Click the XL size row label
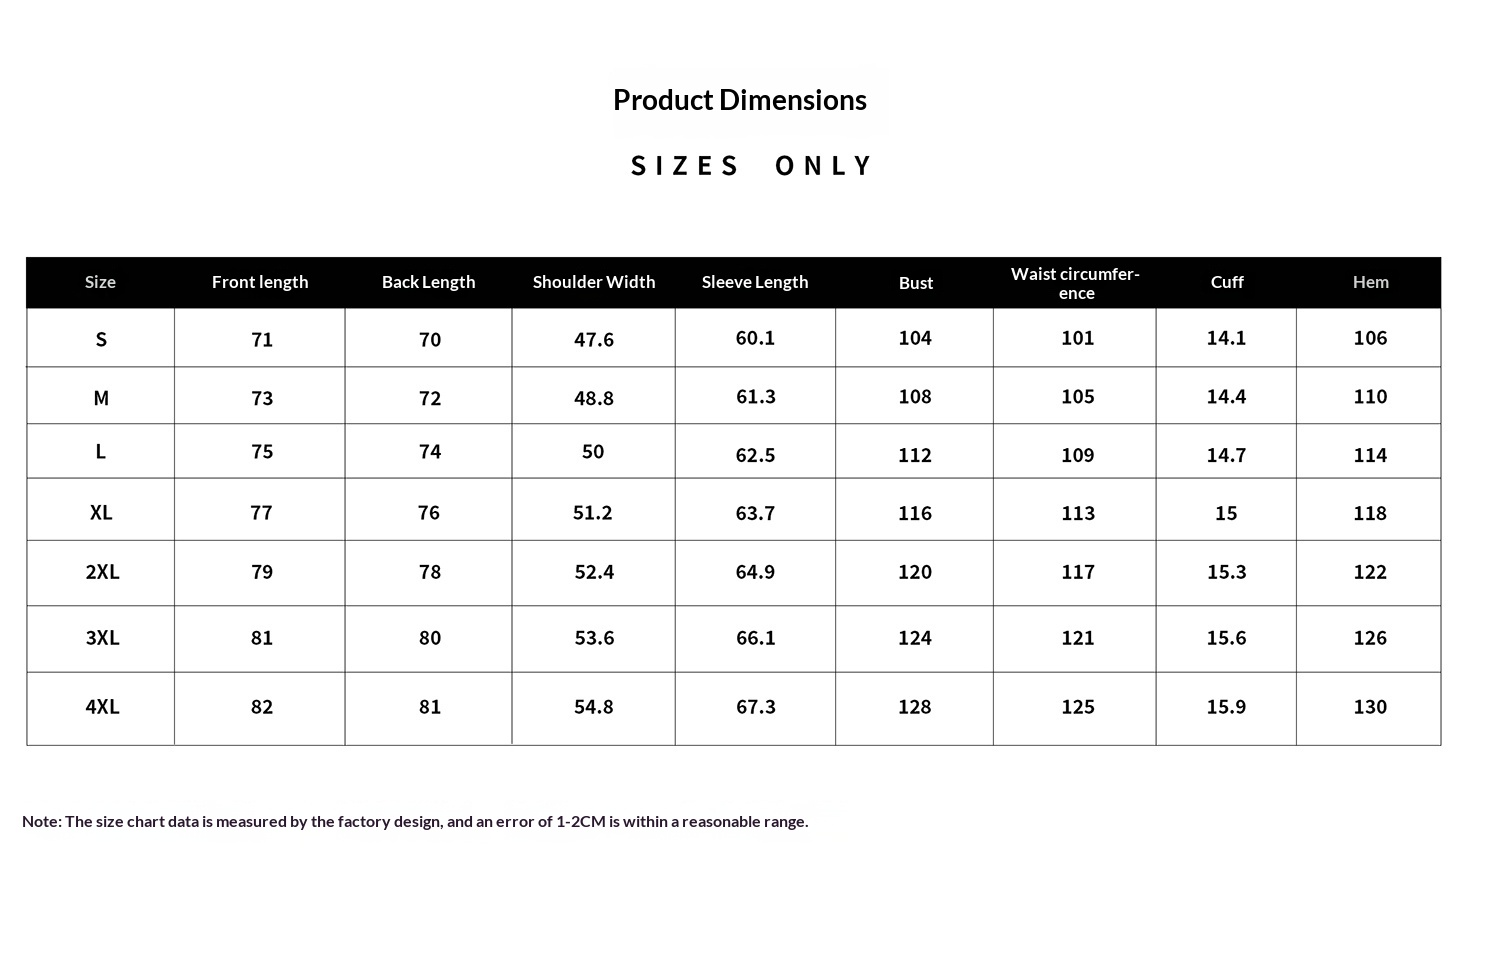The height and width of the screenshot is (958, 1500). [x=101, y=512]
